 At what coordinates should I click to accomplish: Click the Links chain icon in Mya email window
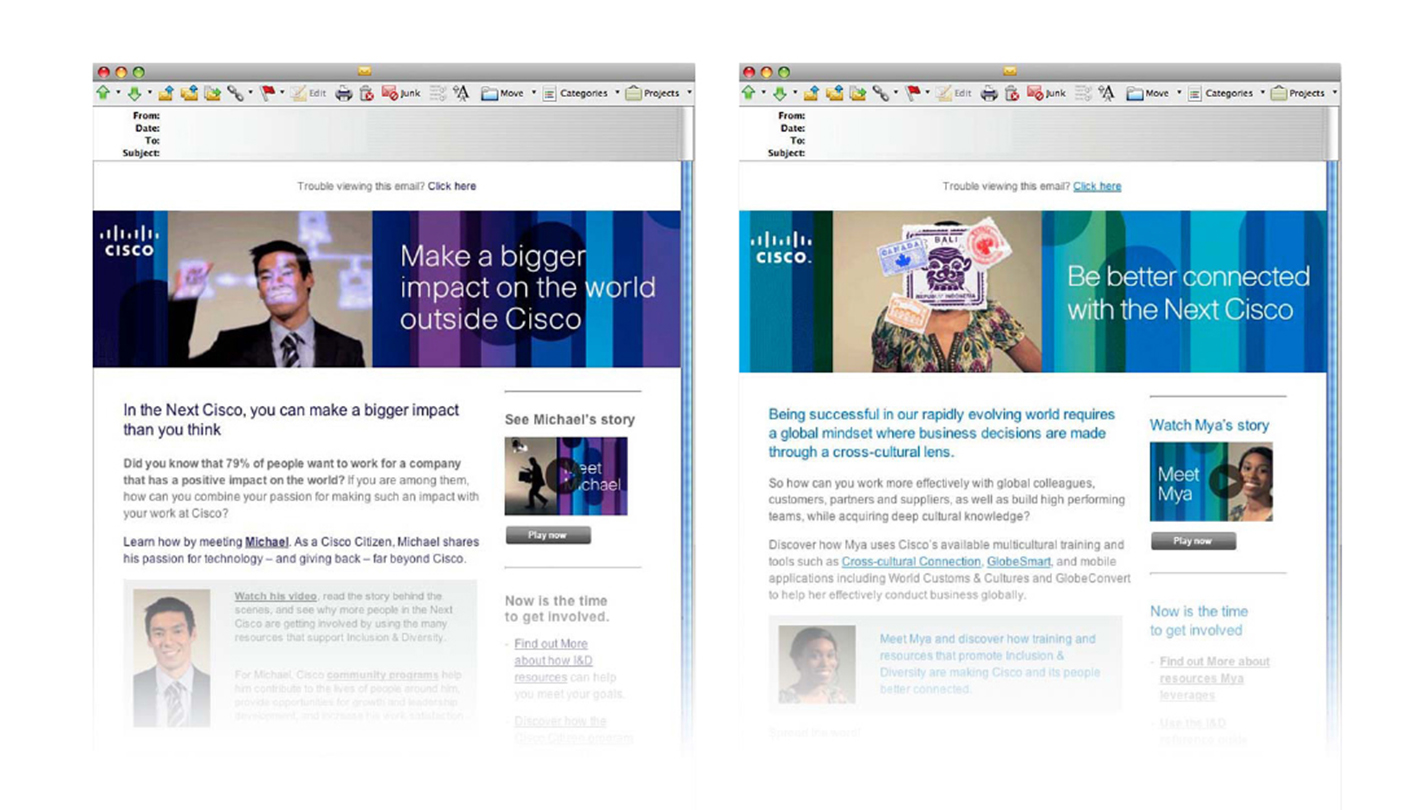(x=880, y=93)
